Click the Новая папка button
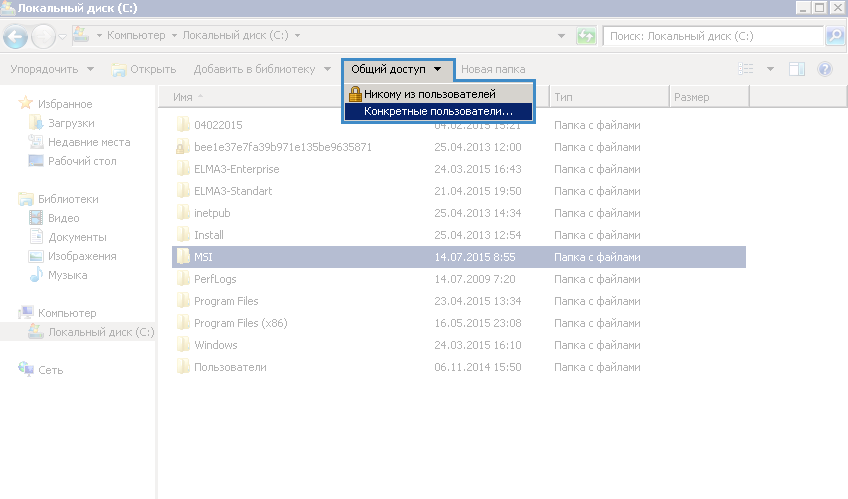Viewport: 848px width, 499px height. click(493, 69)
